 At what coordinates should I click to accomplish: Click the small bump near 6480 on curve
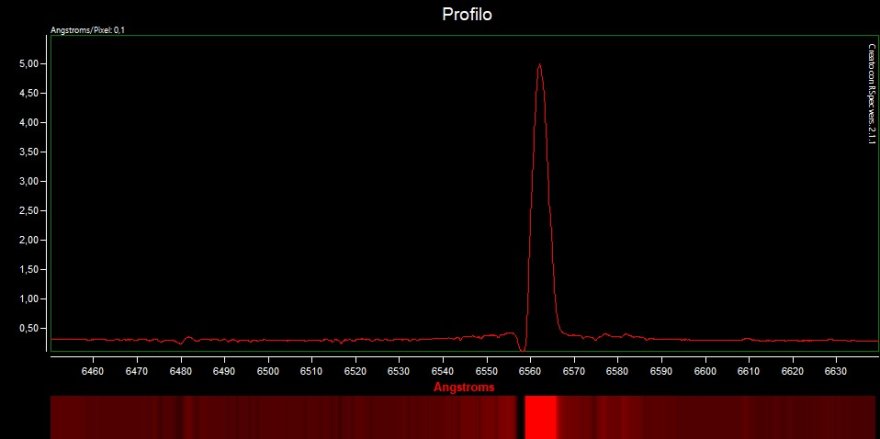tap(186, 338)
